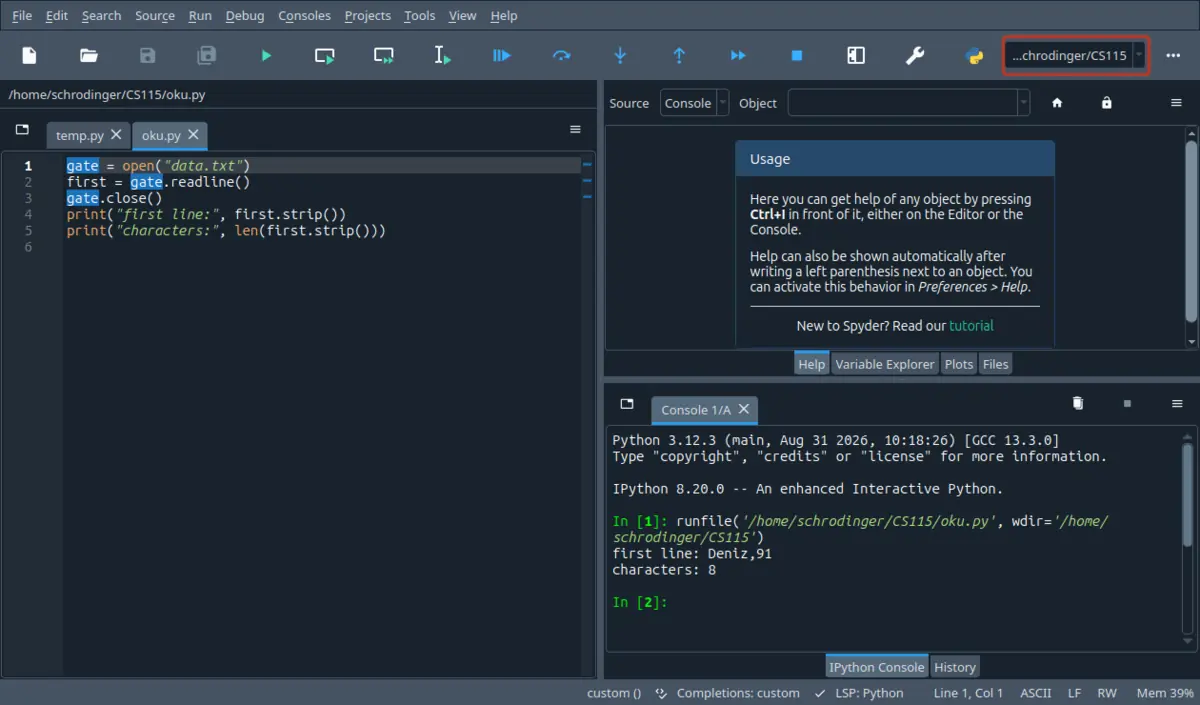Open the working directory dropdown
The width and height of the screenshot is (1200, 705).
pyautogui.click(x=1139, y=56)
